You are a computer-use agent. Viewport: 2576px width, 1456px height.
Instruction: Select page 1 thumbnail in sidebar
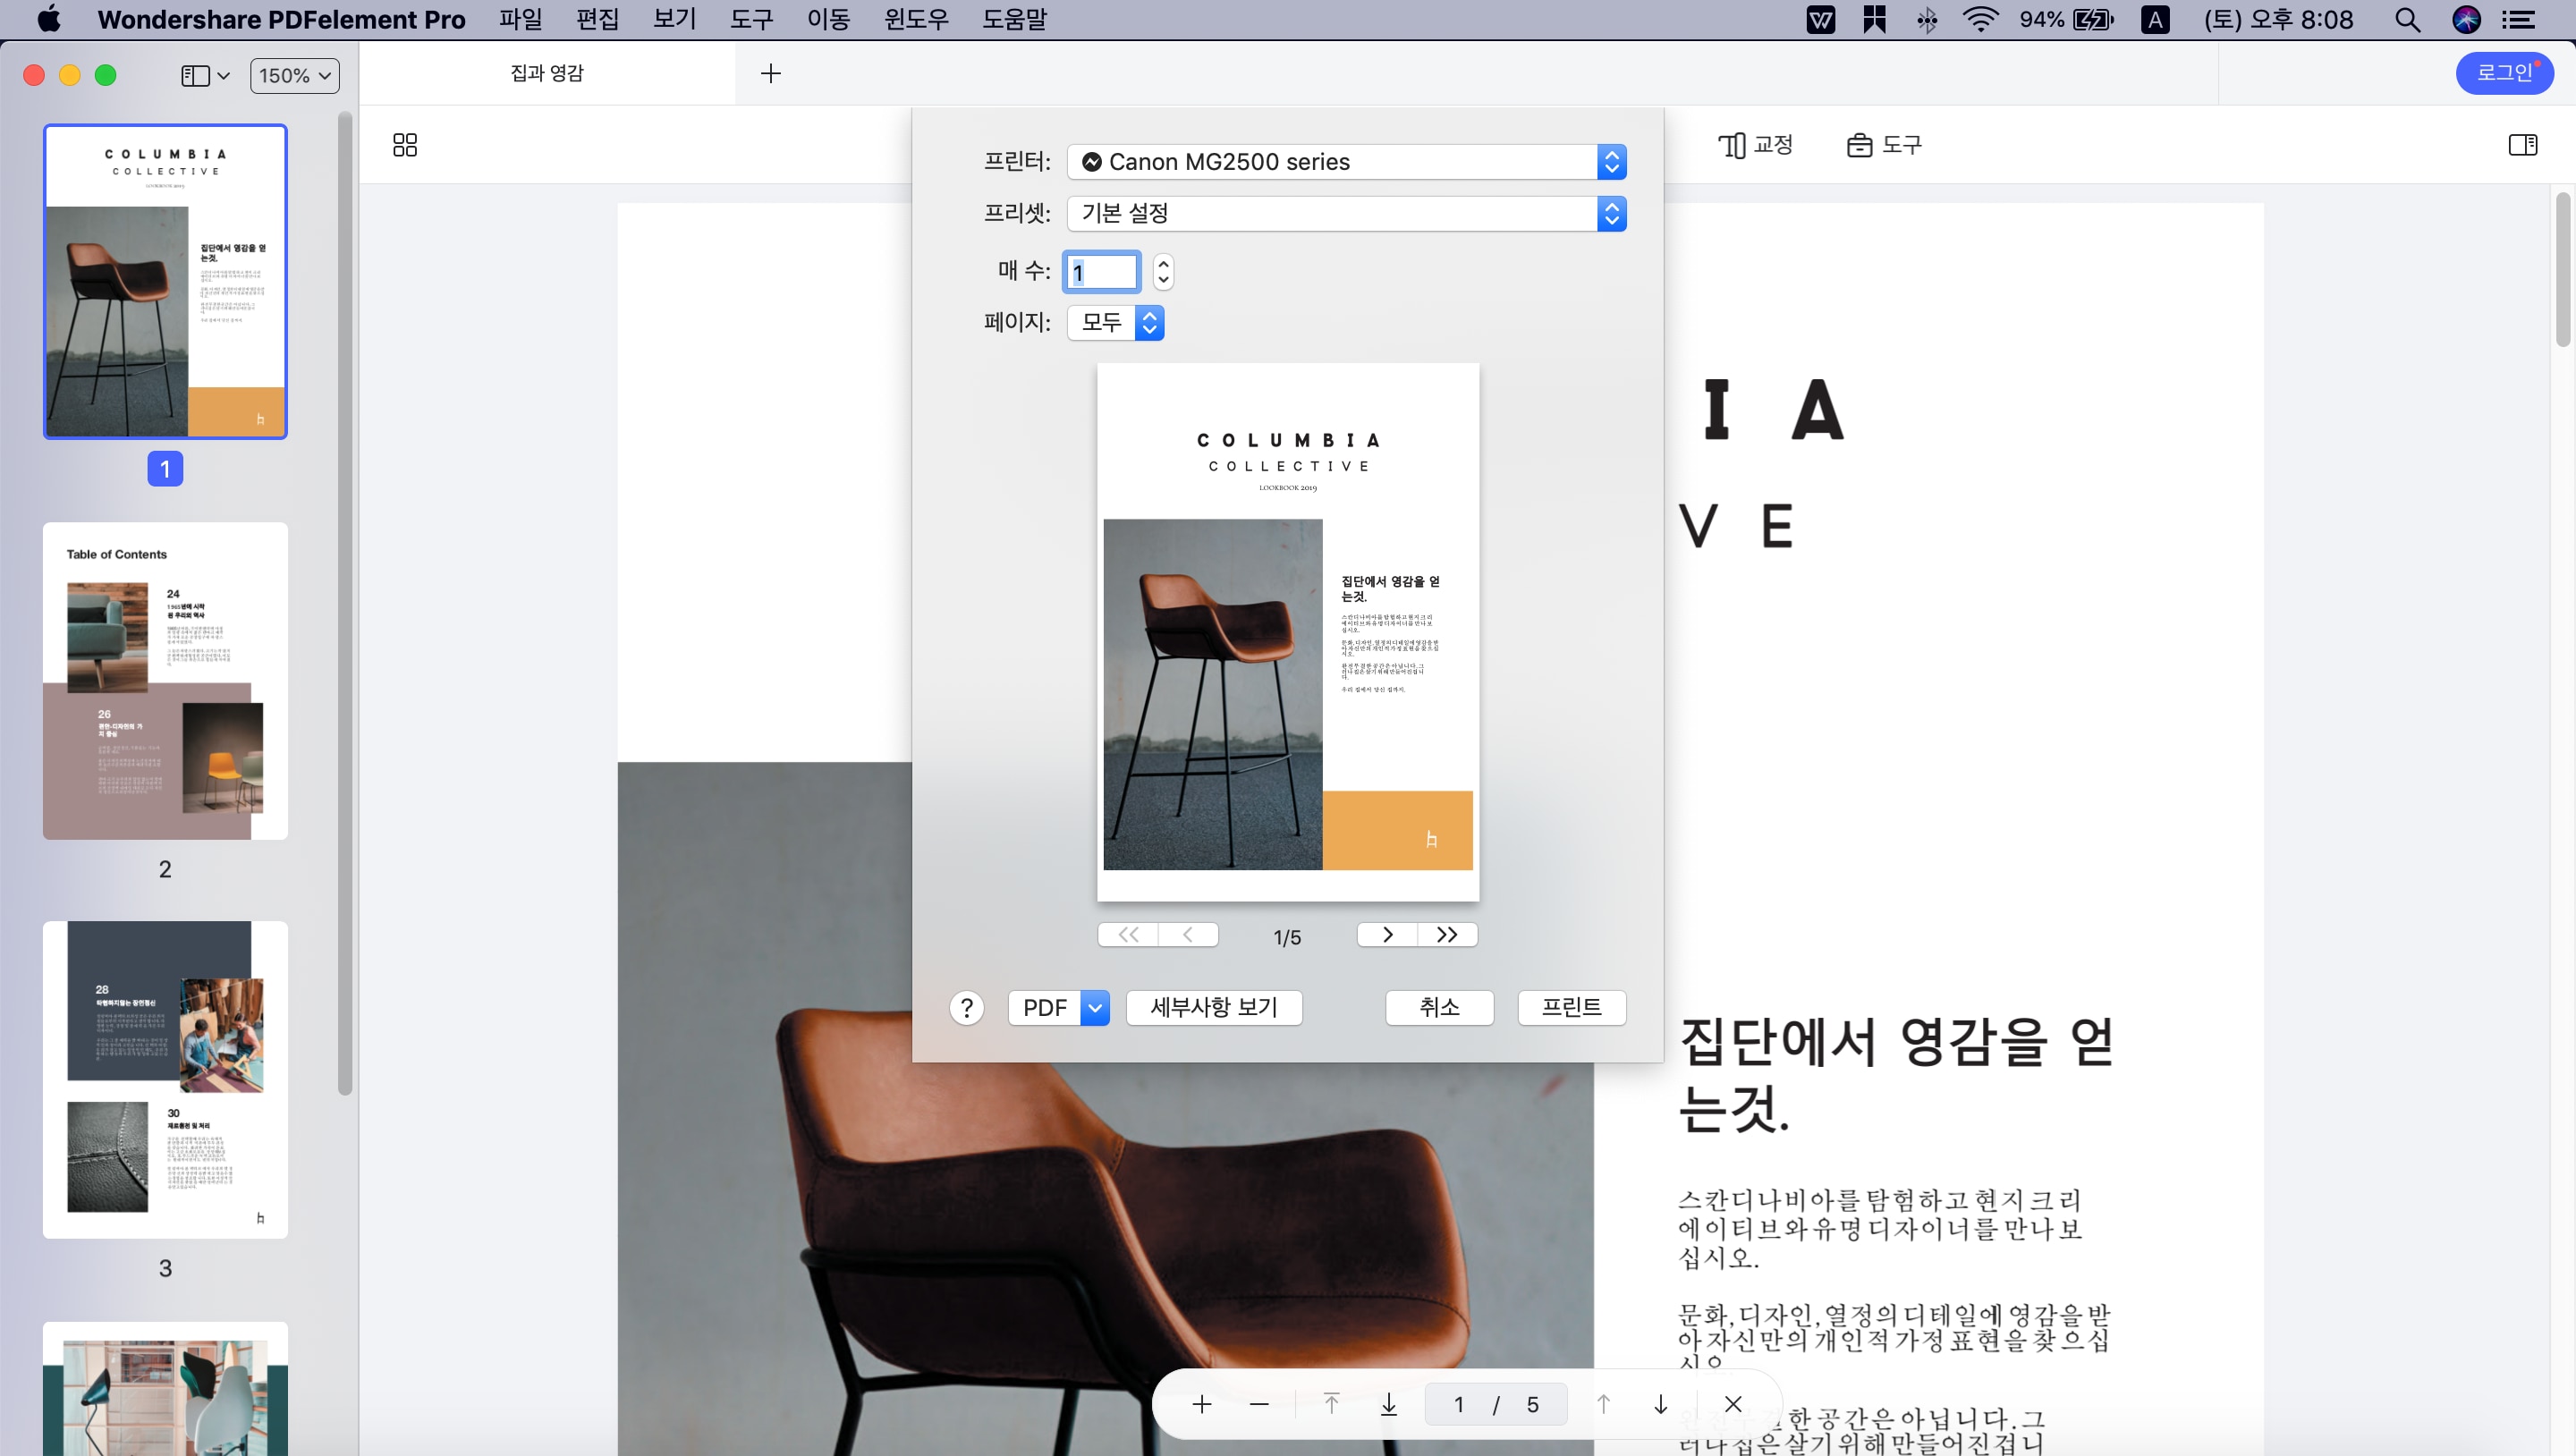(x=165, y=282)
